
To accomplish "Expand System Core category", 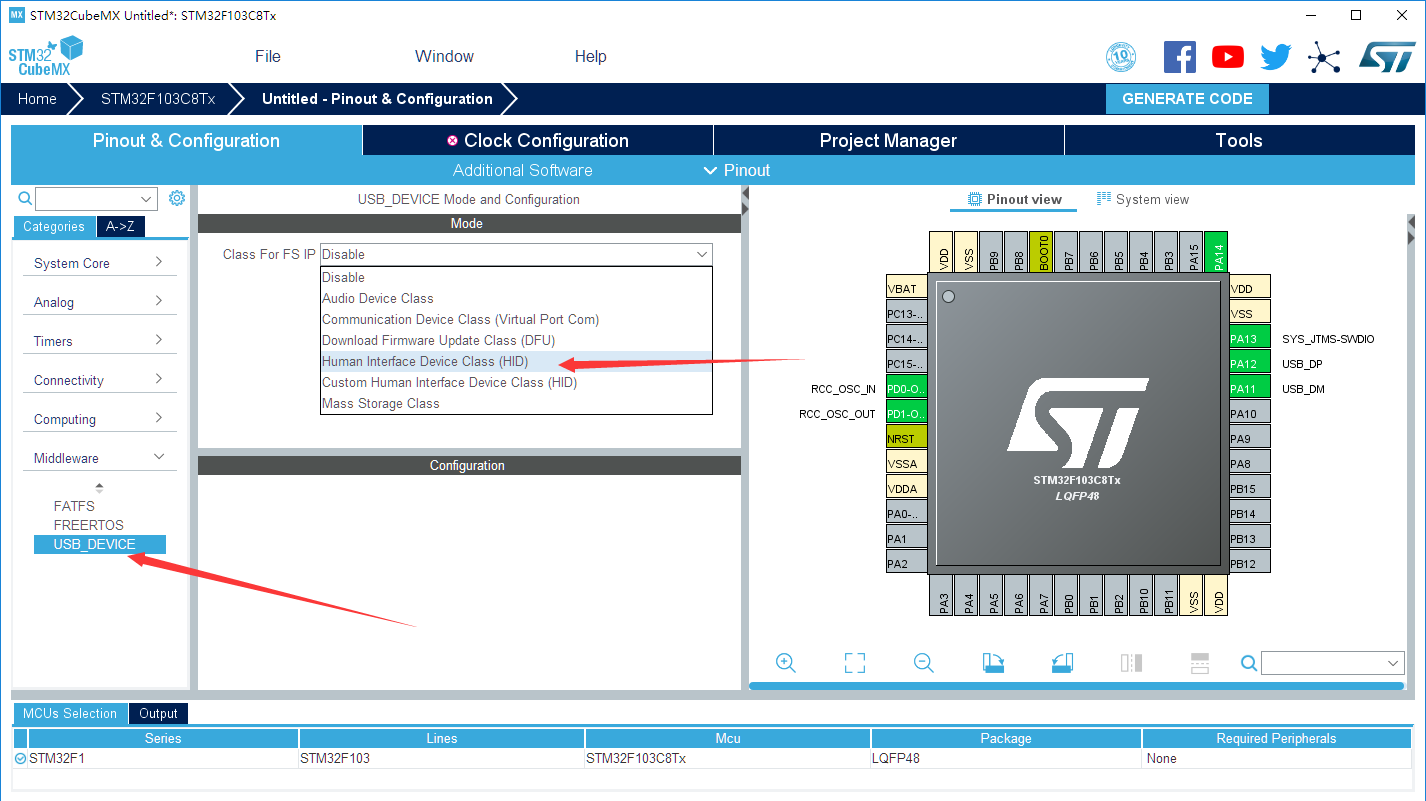I will click(100, 263).
